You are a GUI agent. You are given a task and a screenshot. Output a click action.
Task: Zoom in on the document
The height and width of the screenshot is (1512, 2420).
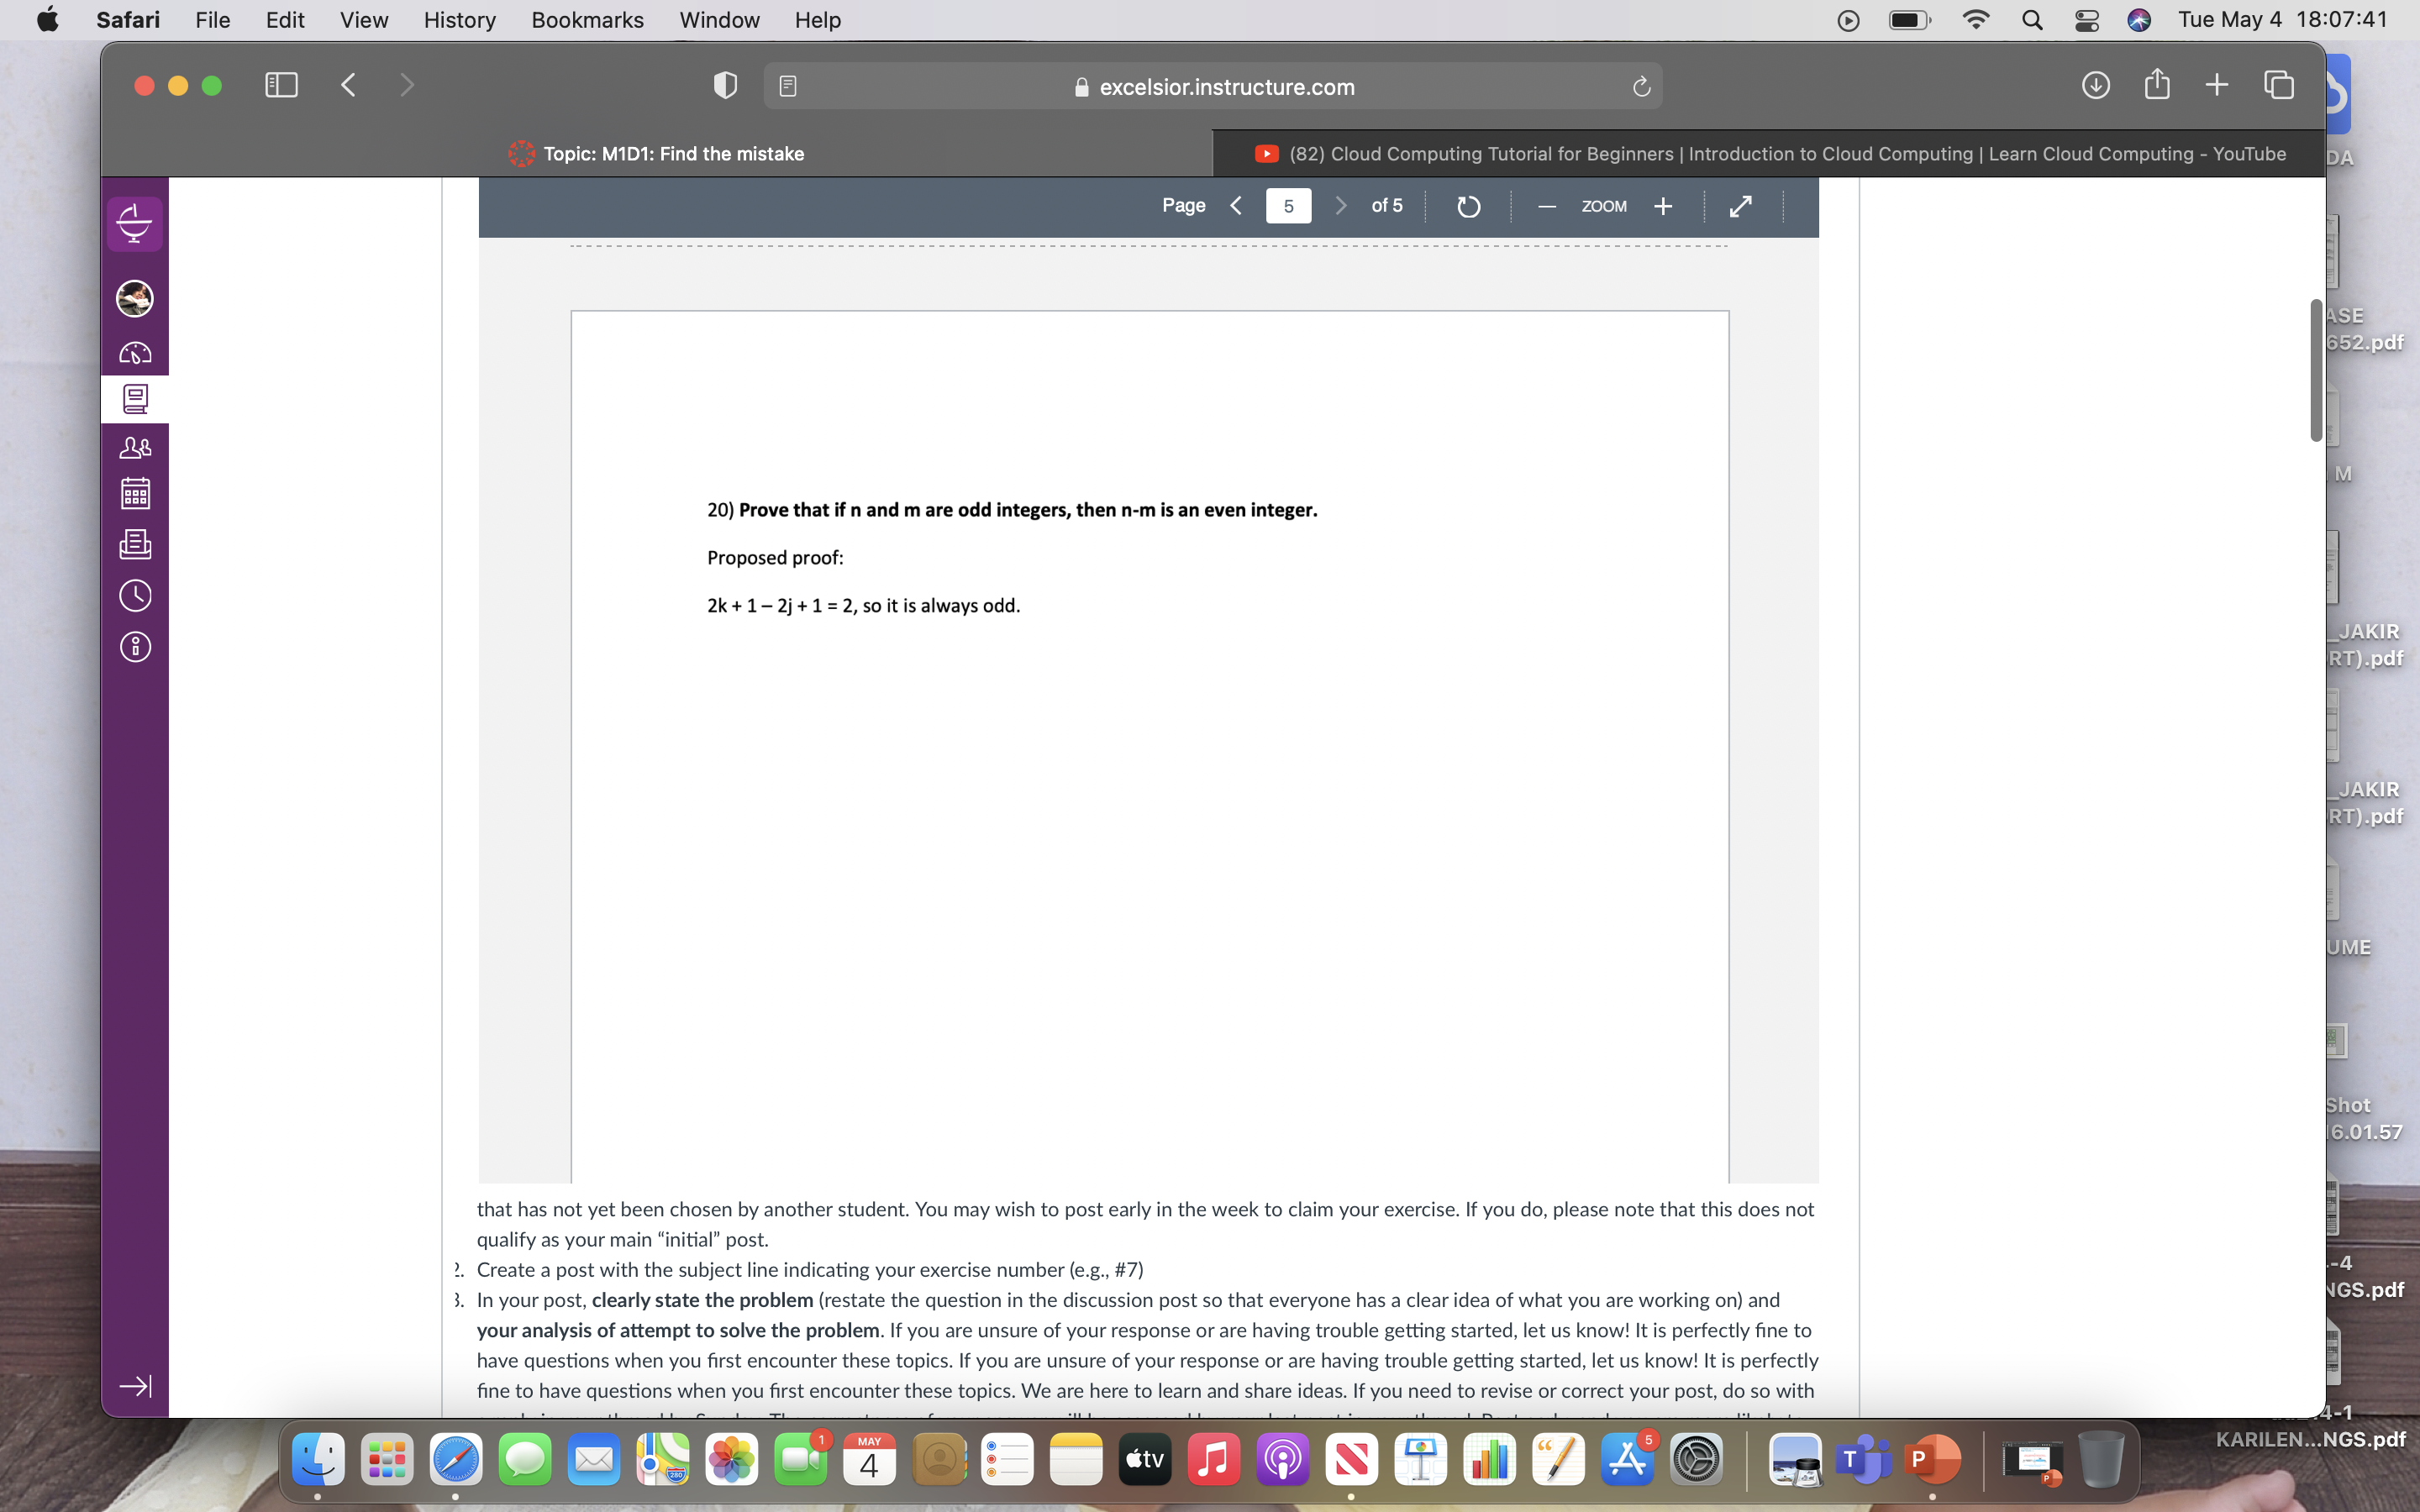(1663, 206)
